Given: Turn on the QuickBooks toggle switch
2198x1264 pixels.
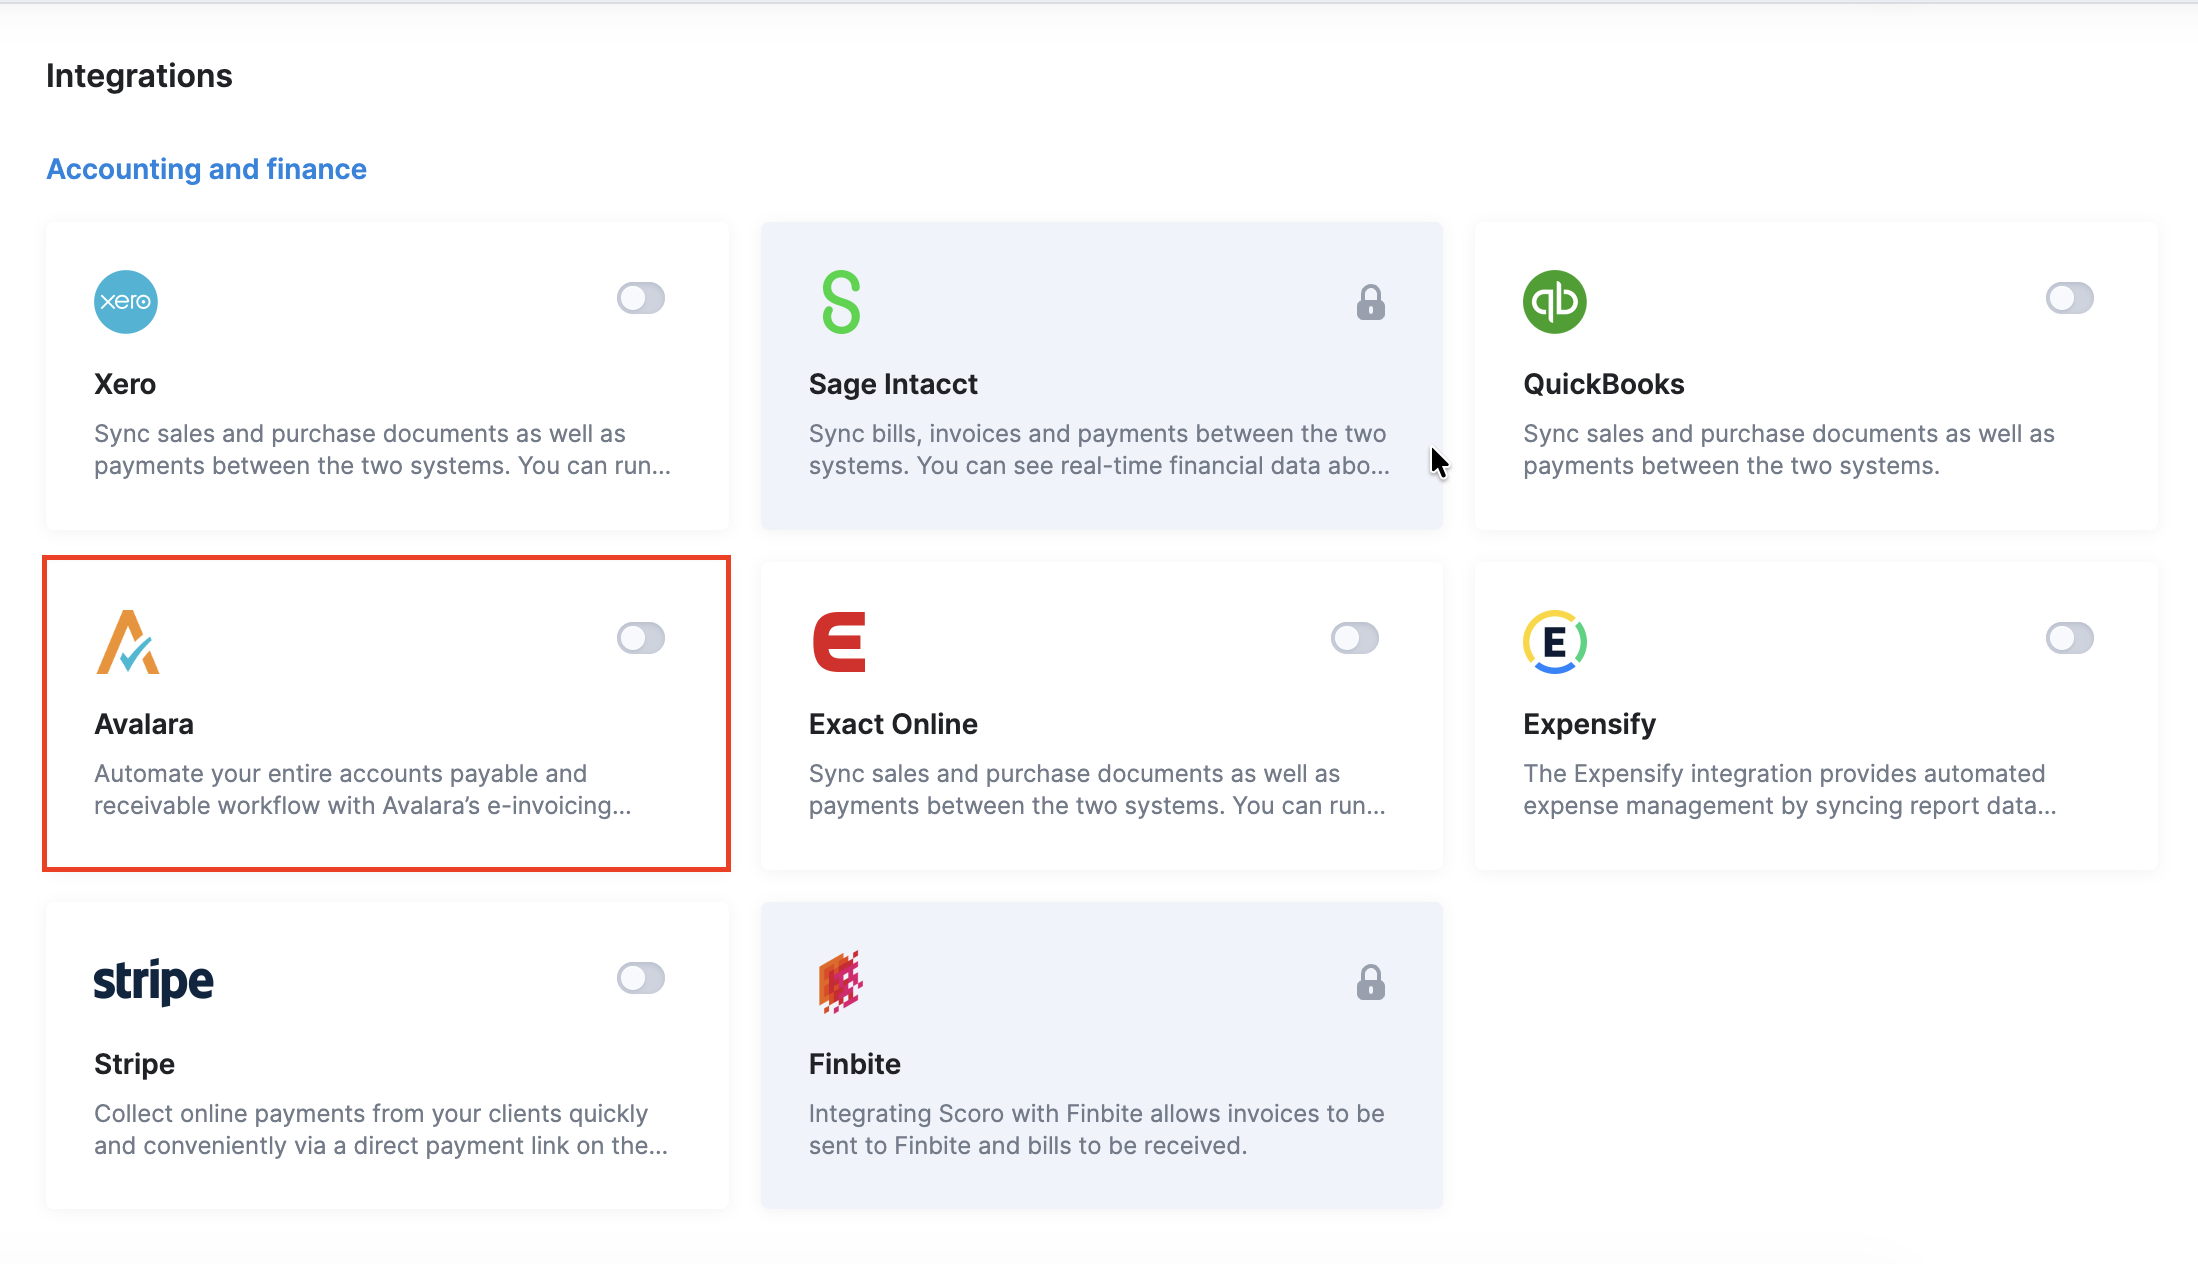Looking at the screenshot, I should 2069,298.
